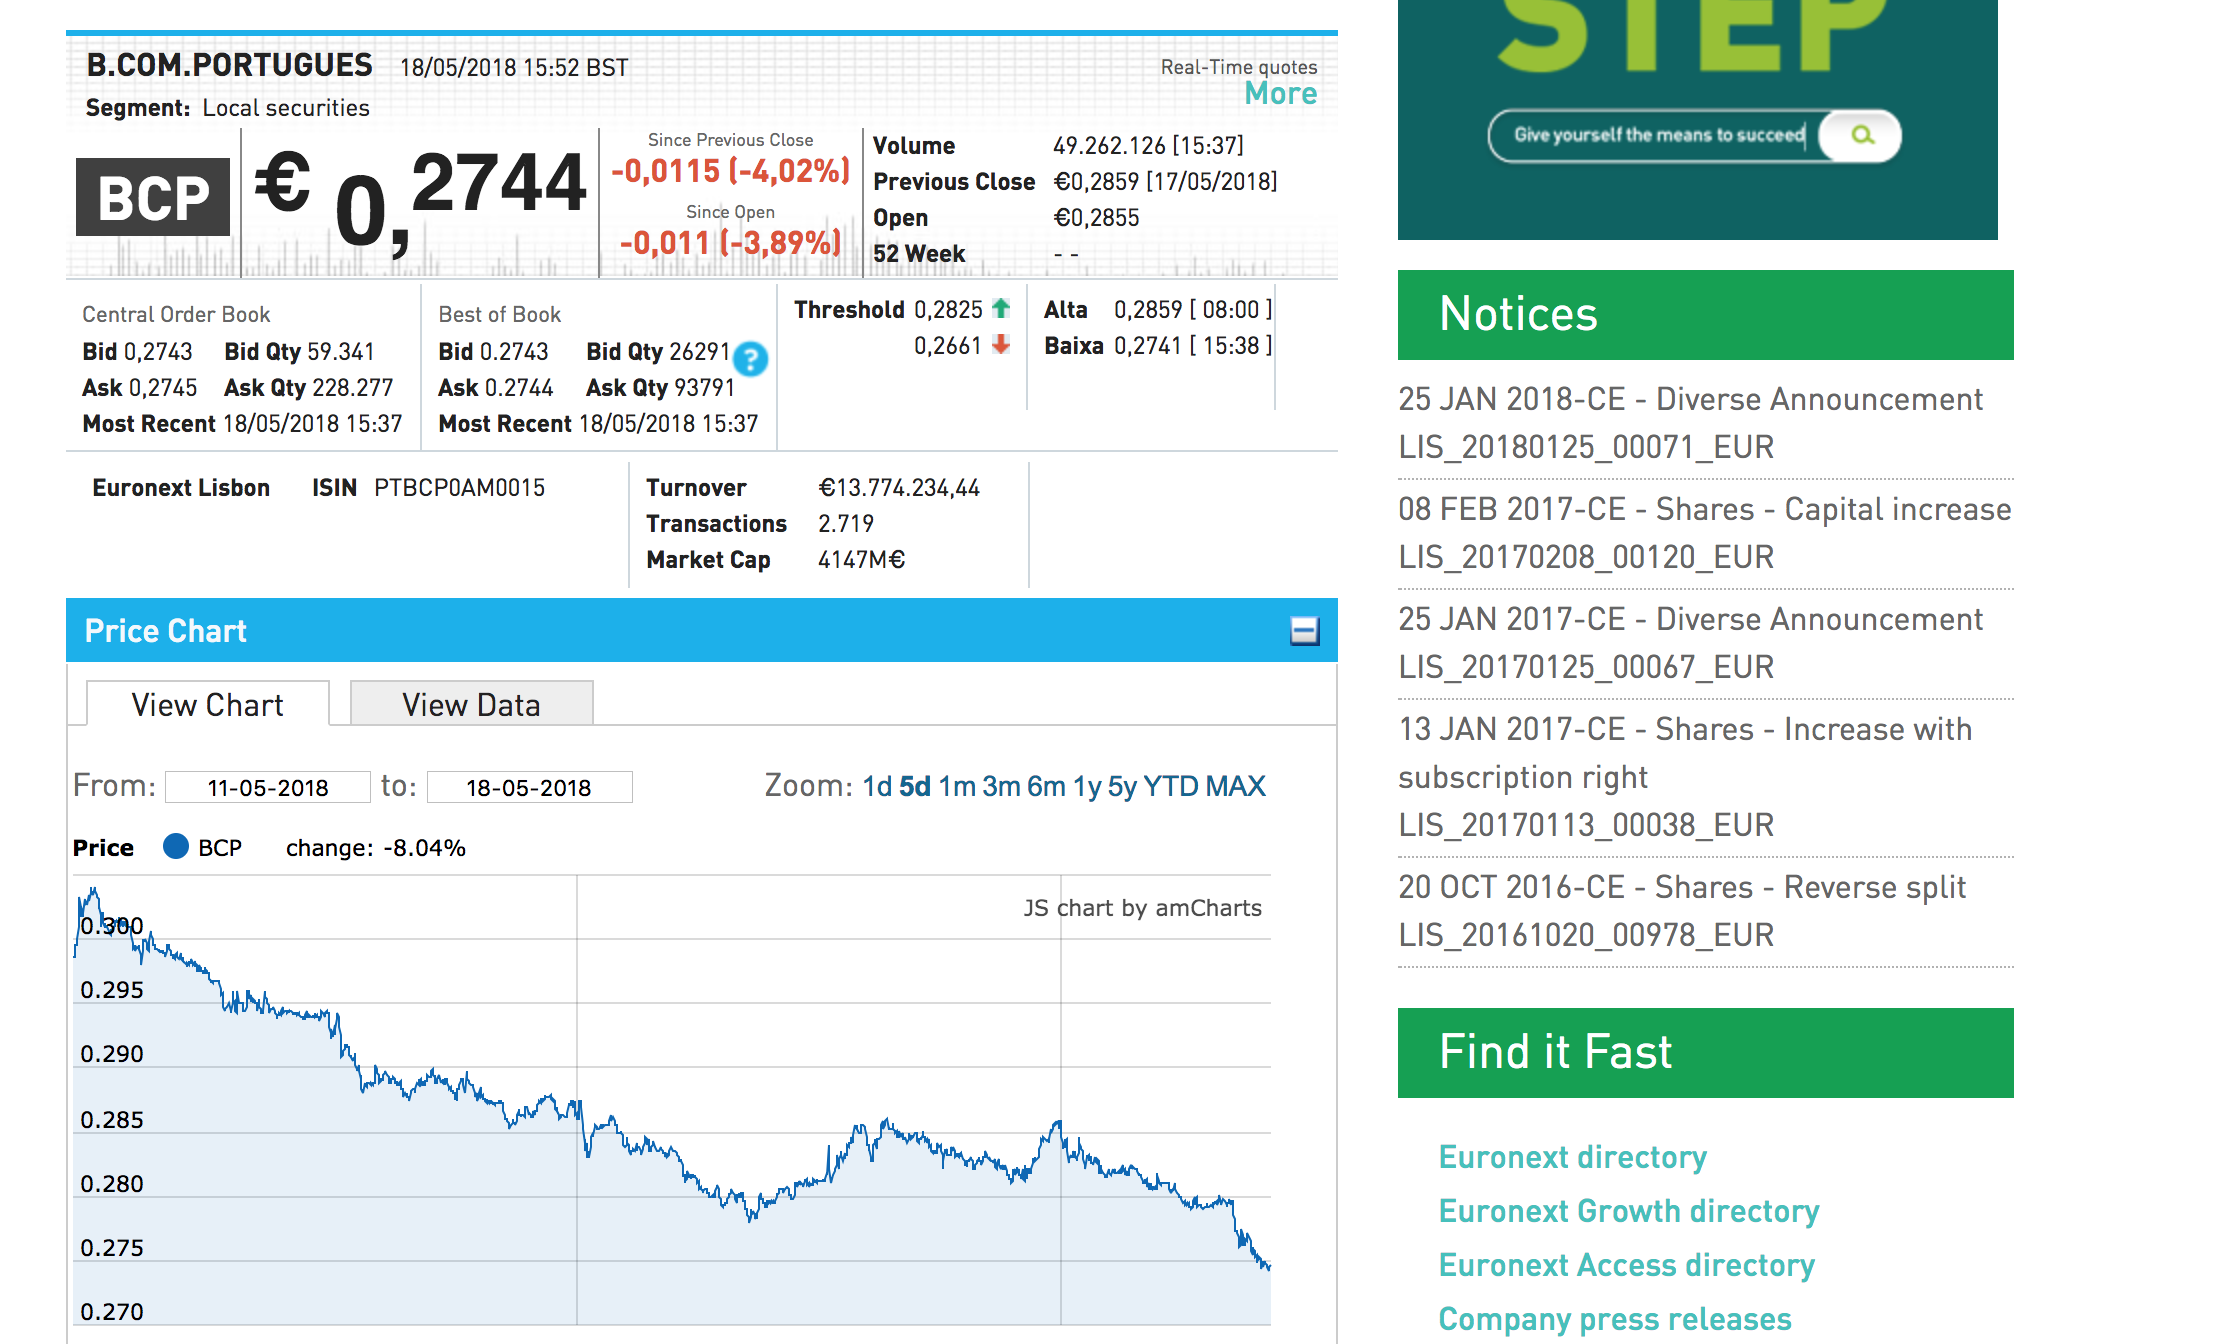Screen dimensions: 2220x1344
Task: Click the to date field
Action: (529, 788)
